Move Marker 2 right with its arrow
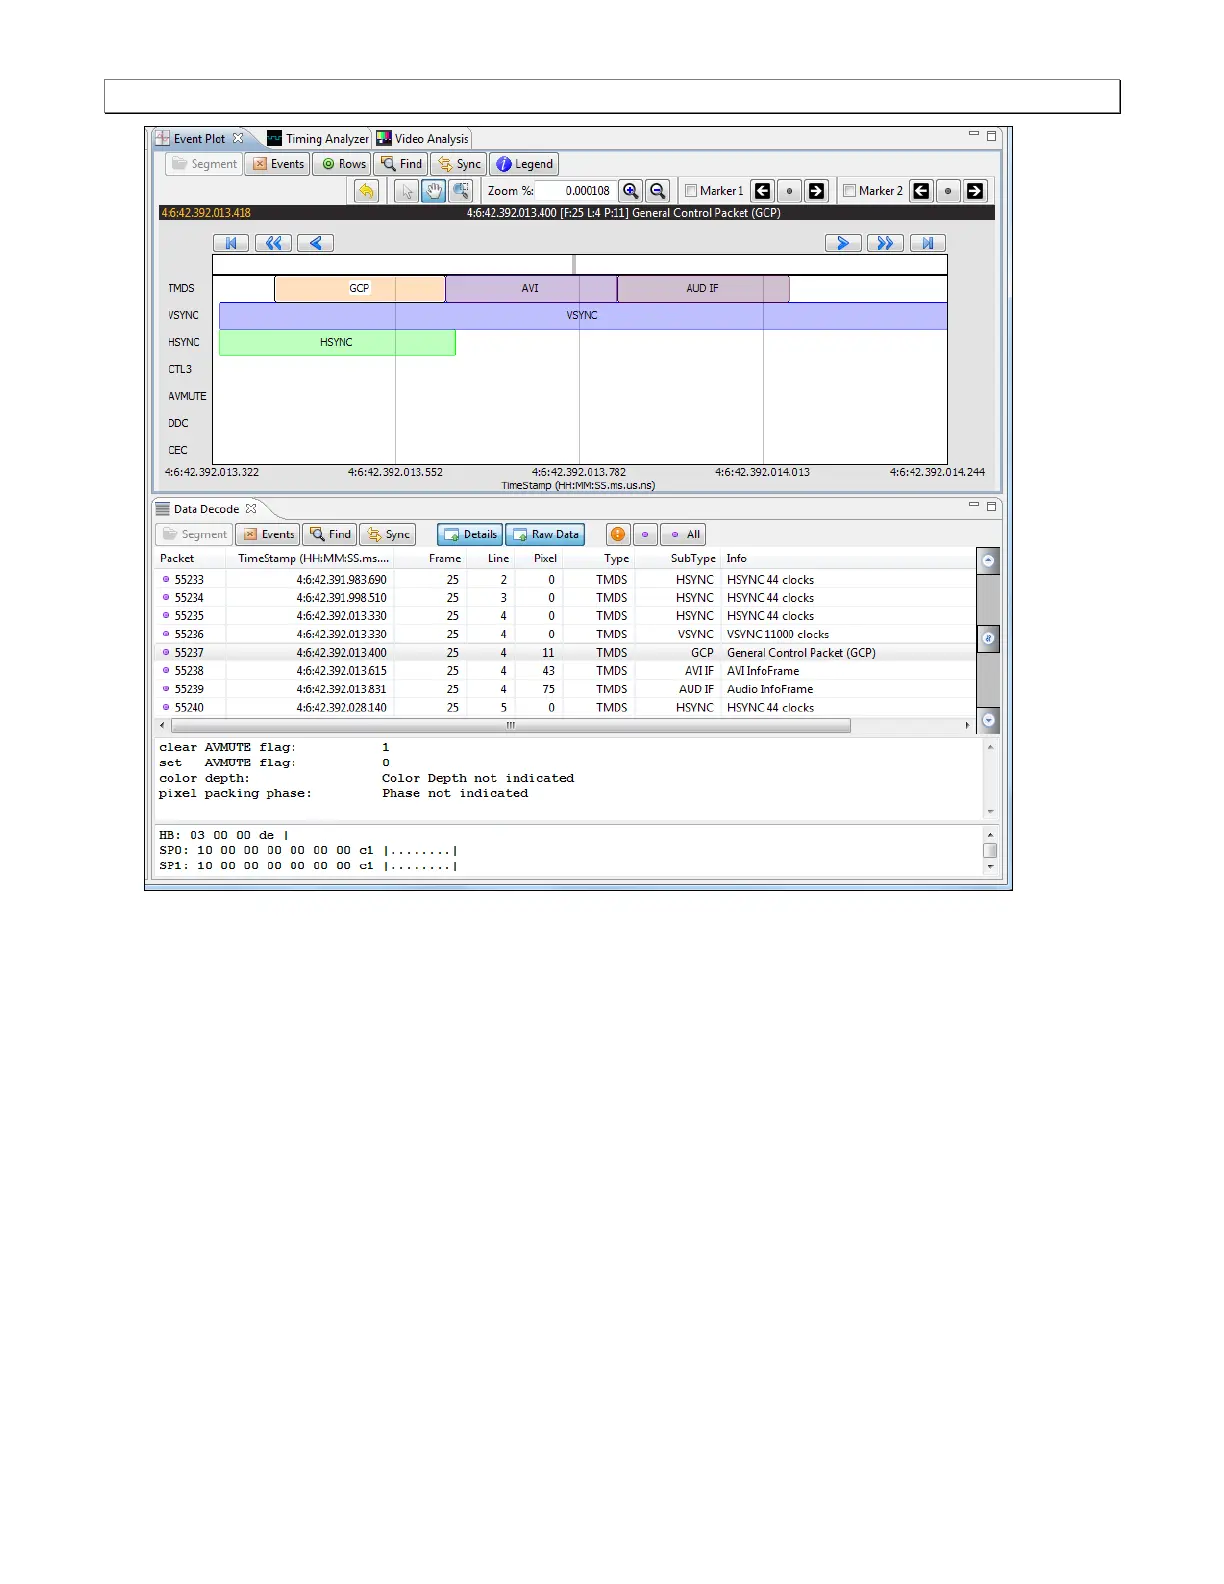Screen dimensions: 1224x1584 (x=975, y=191)
